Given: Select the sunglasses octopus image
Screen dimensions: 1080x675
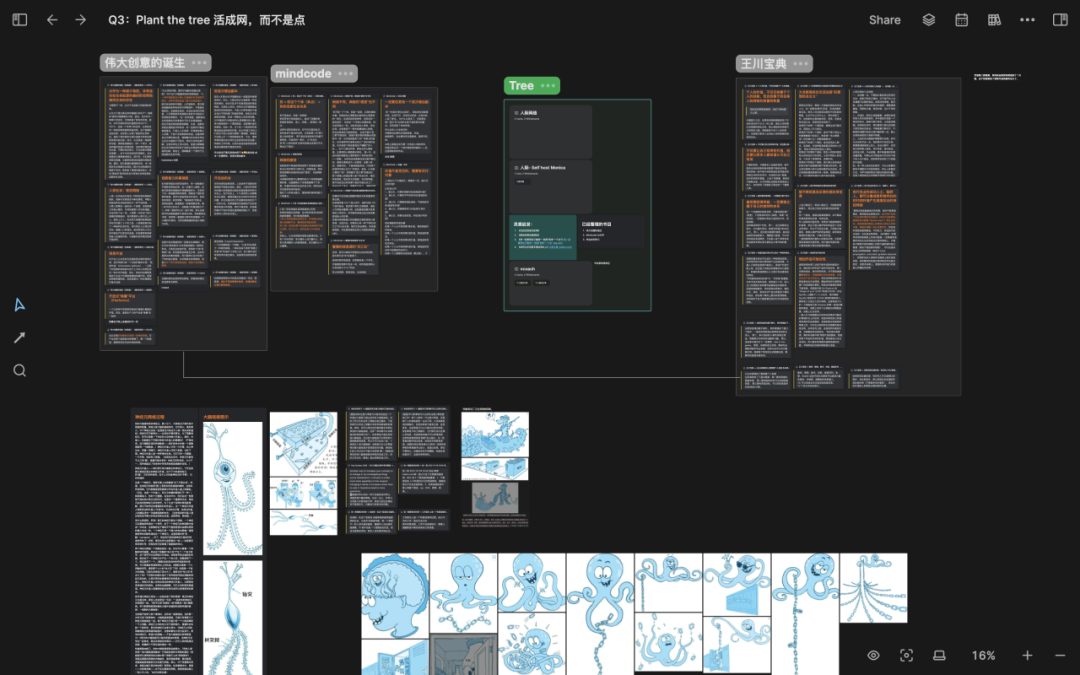Looking at the screenshot, I should (x=736, y=584).
